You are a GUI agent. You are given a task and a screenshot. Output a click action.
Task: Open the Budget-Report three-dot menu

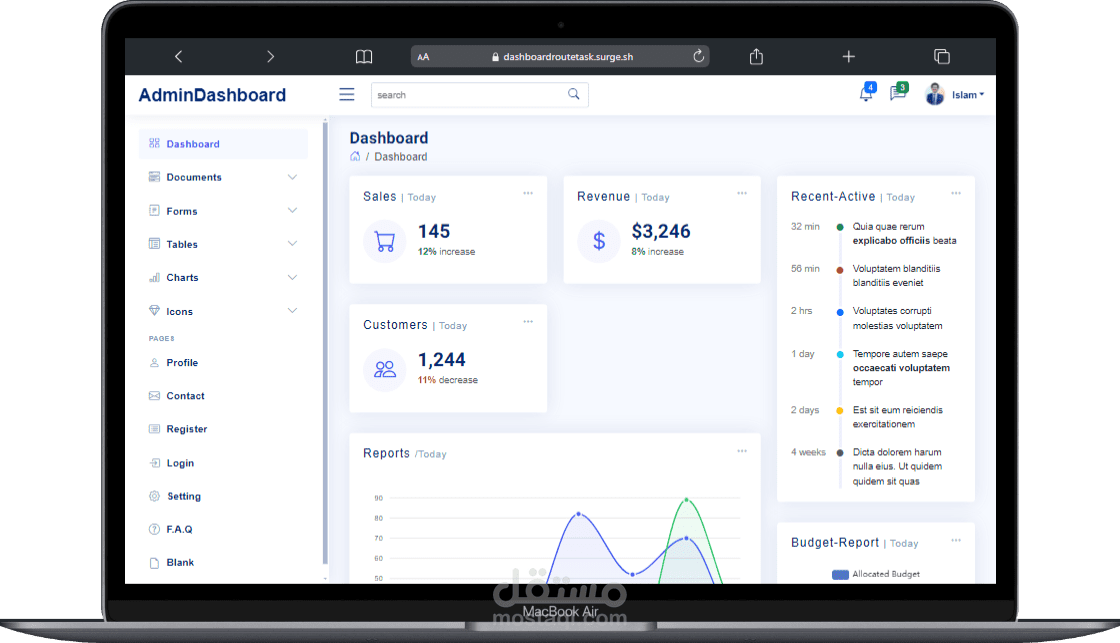[x=956, y=540]
